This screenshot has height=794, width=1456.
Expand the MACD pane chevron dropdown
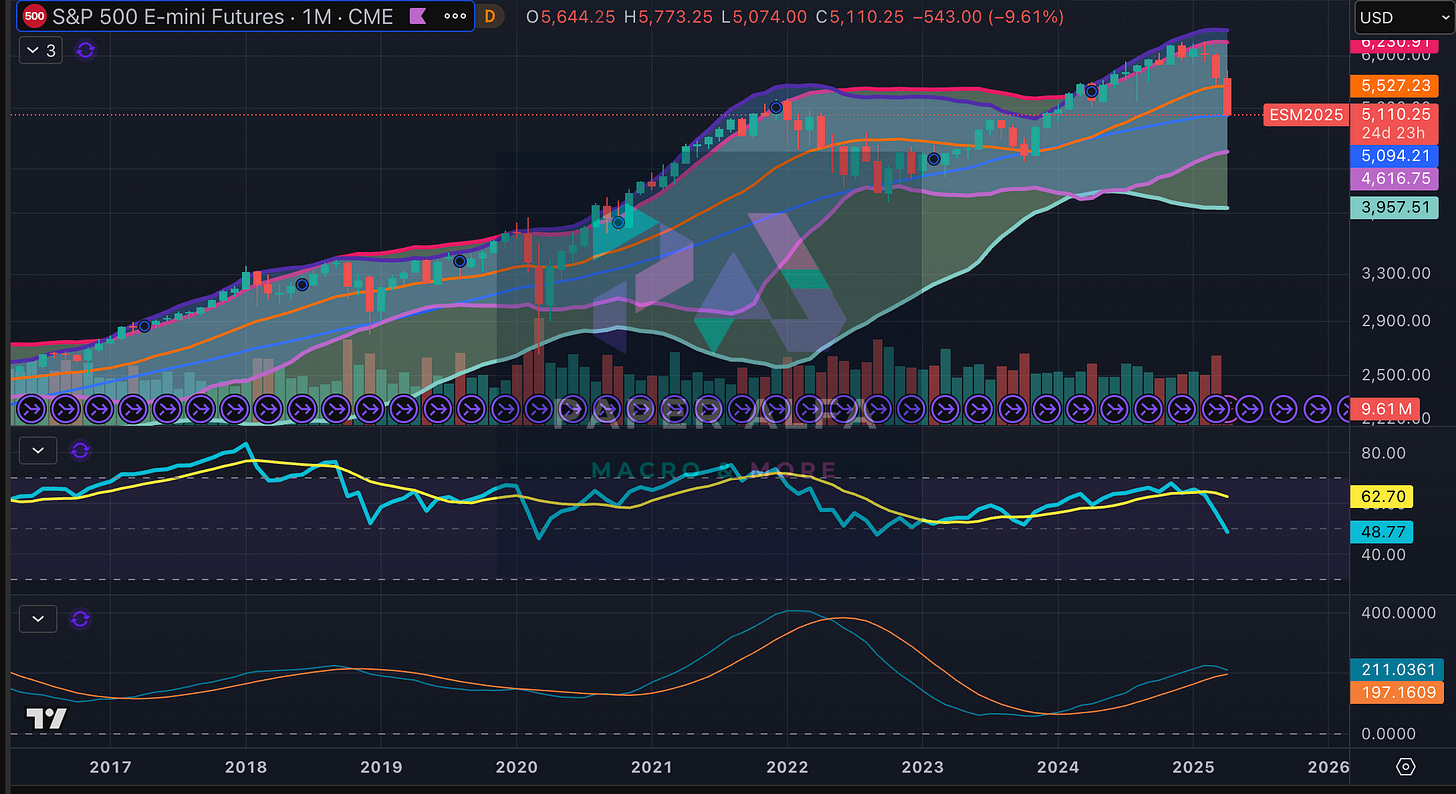click(x=38, y=619)
